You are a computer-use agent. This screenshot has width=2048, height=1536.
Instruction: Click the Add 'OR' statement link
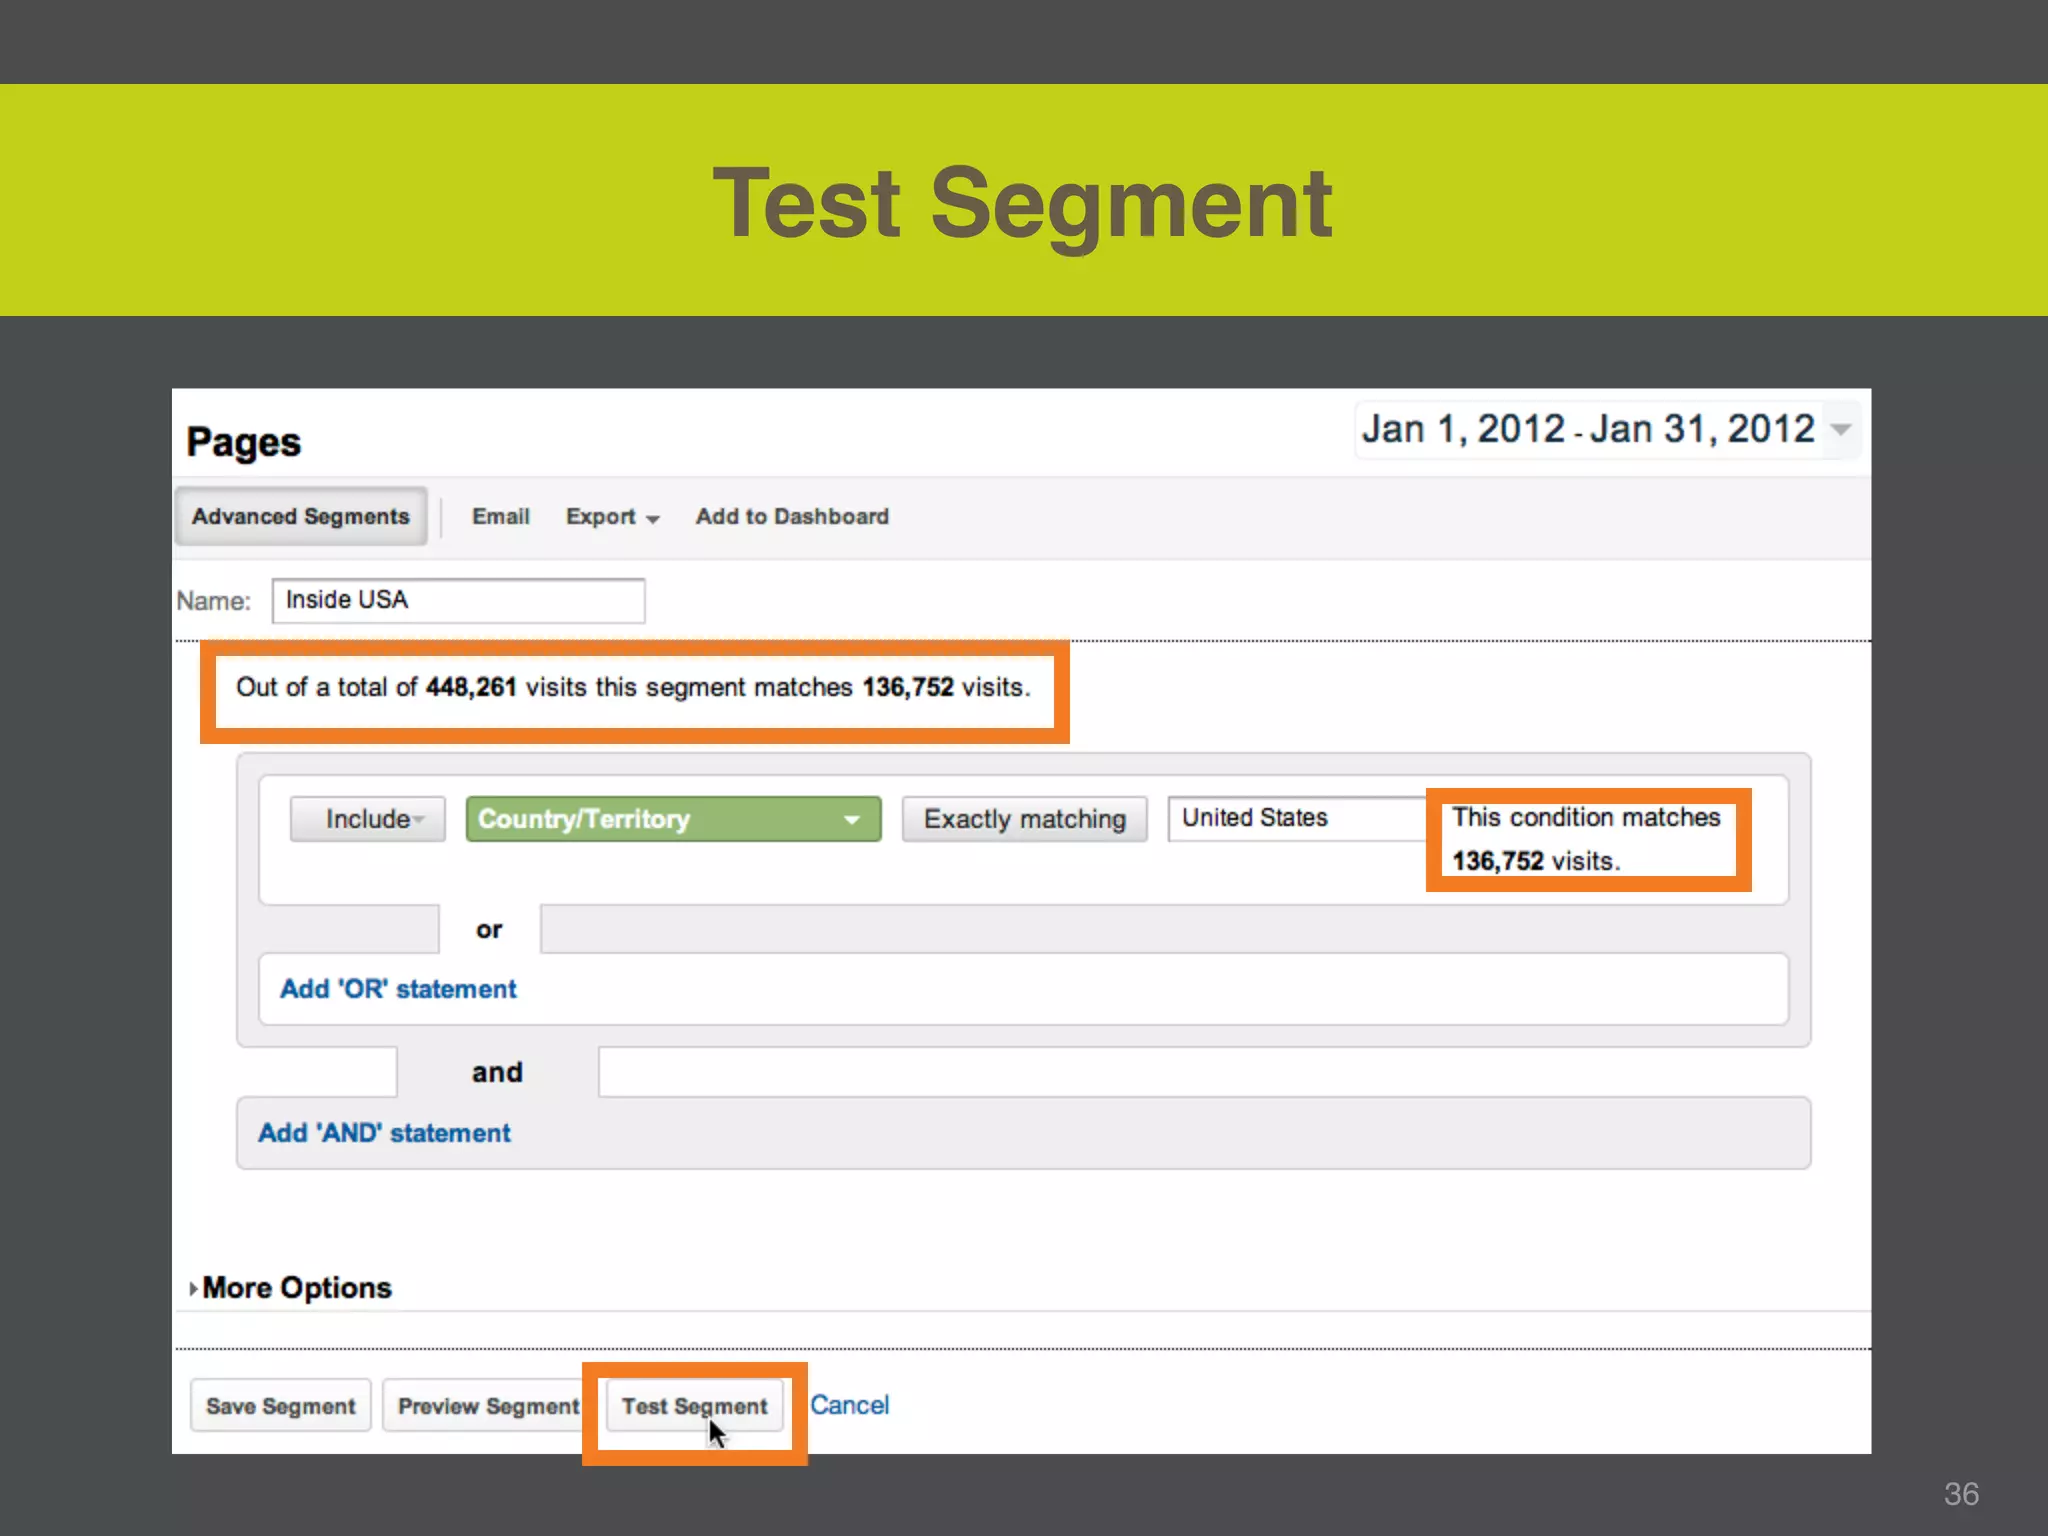[398, 989]
